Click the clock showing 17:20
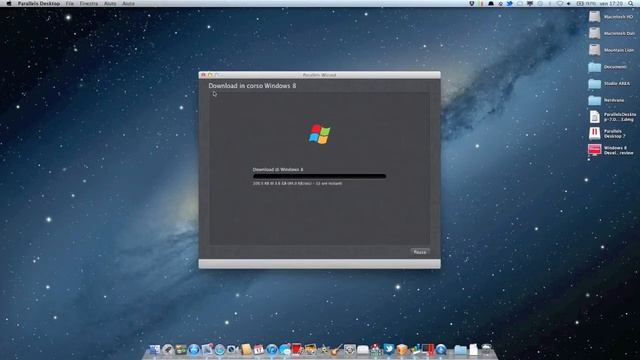The width and height of the screenshot is (640, 360). [611, 4]
